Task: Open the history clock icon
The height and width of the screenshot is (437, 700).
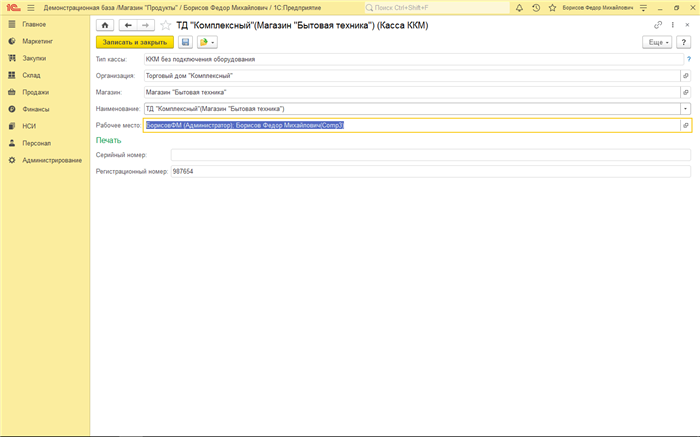Action: click(x=536, y=8)
